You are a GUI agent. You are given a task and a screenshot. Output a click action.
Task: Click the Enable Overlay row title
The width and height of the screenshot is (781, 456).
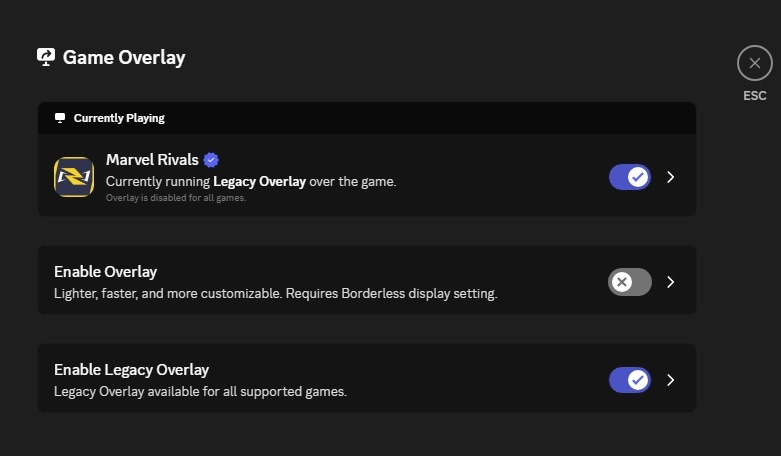pyautogui.click(x=105, y=271)
